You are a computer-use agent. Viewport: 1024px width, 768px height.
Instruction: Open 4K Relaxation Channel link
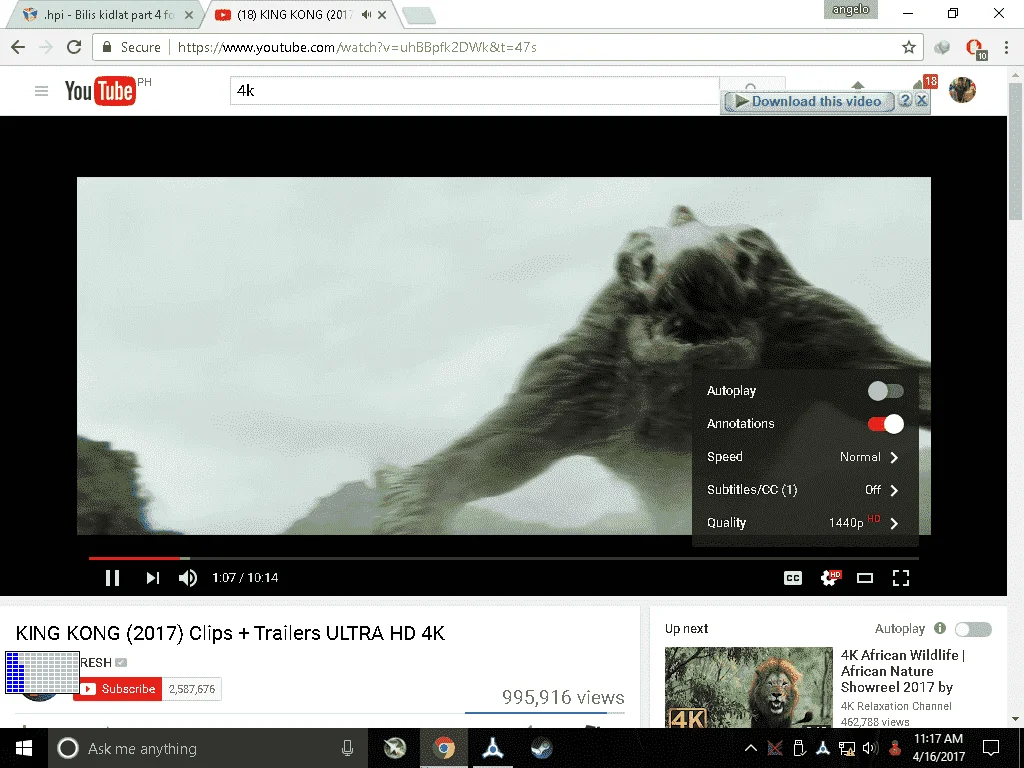[x=896, y=706]
